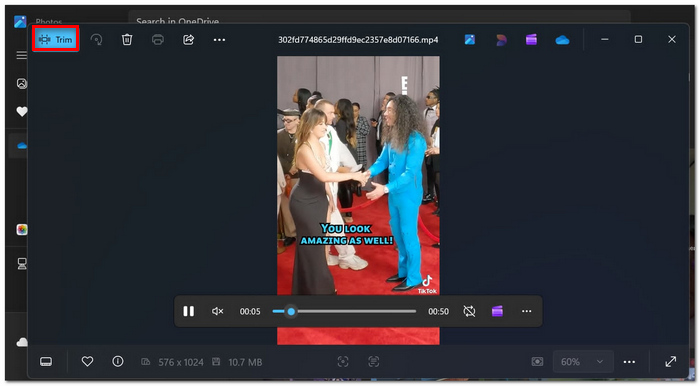
Task: Open OneDrive cloud icon in title bar
Action: point(562,40)
